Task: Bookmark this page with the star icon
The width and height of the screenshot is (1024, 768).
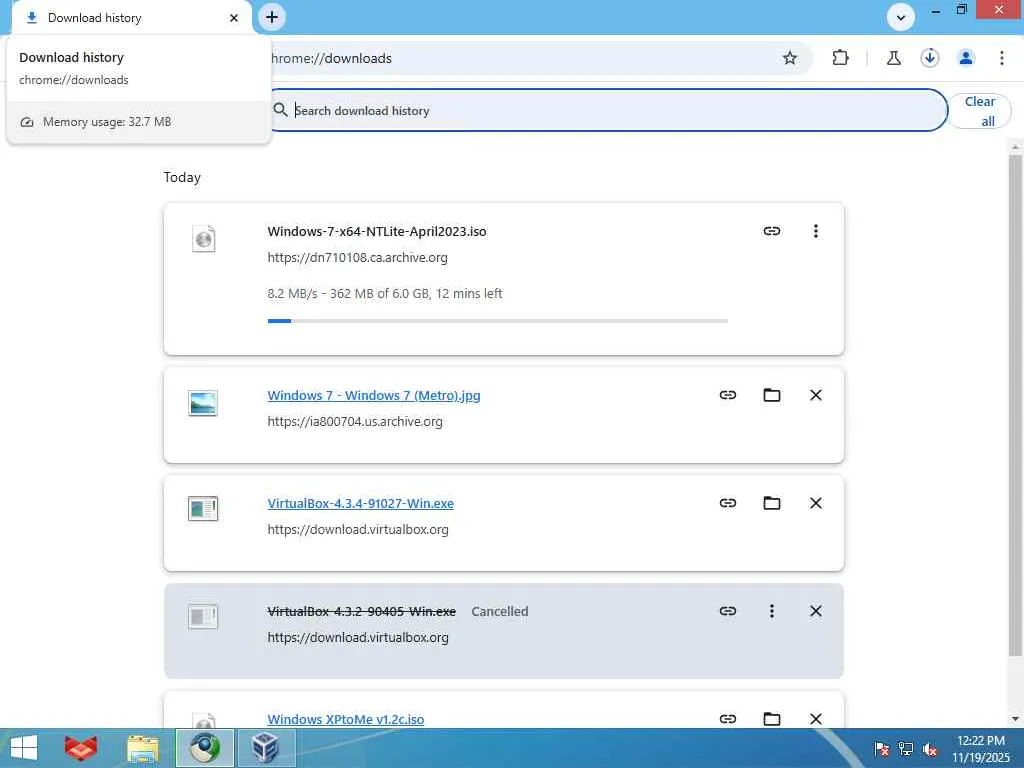Action: tap(790, 58)
